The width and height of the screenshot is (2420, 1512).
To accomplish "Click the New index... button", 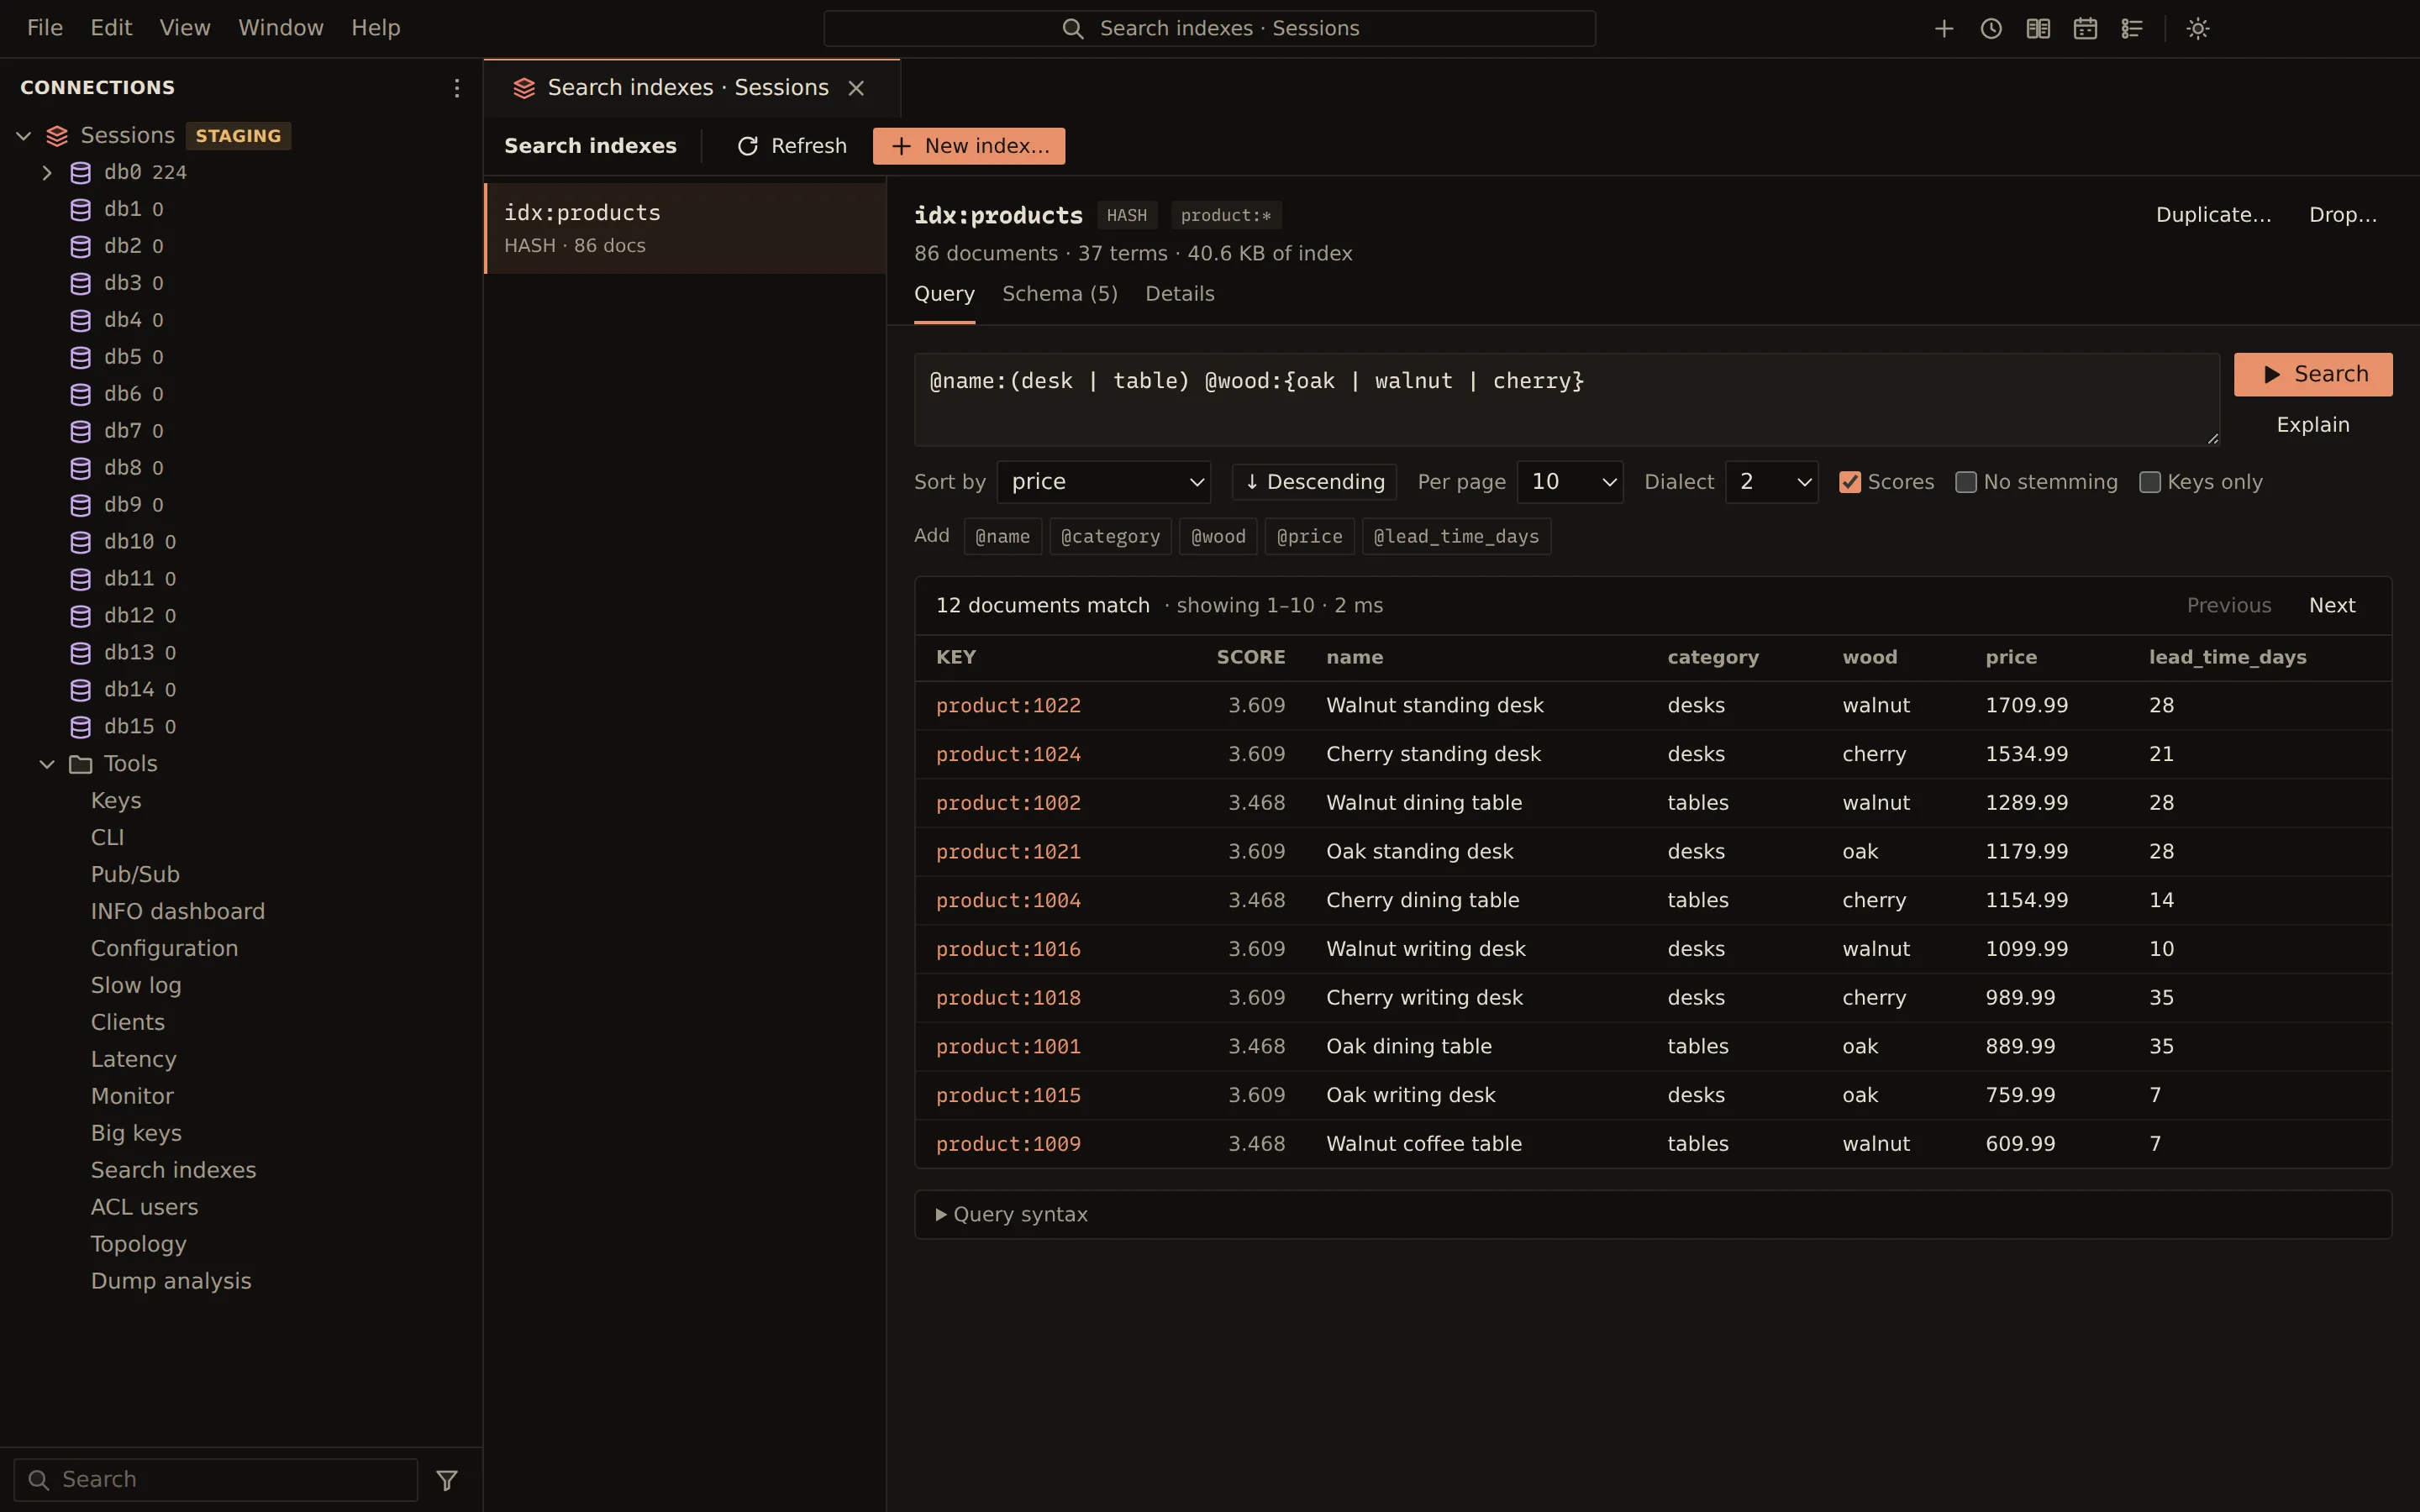I will (x=969, y=146).
